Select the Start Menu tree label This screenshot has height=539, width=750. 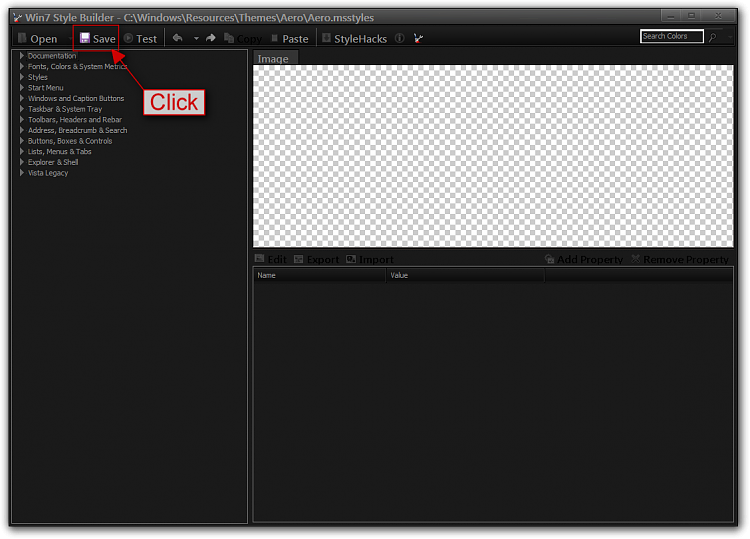tap(45, 88)
